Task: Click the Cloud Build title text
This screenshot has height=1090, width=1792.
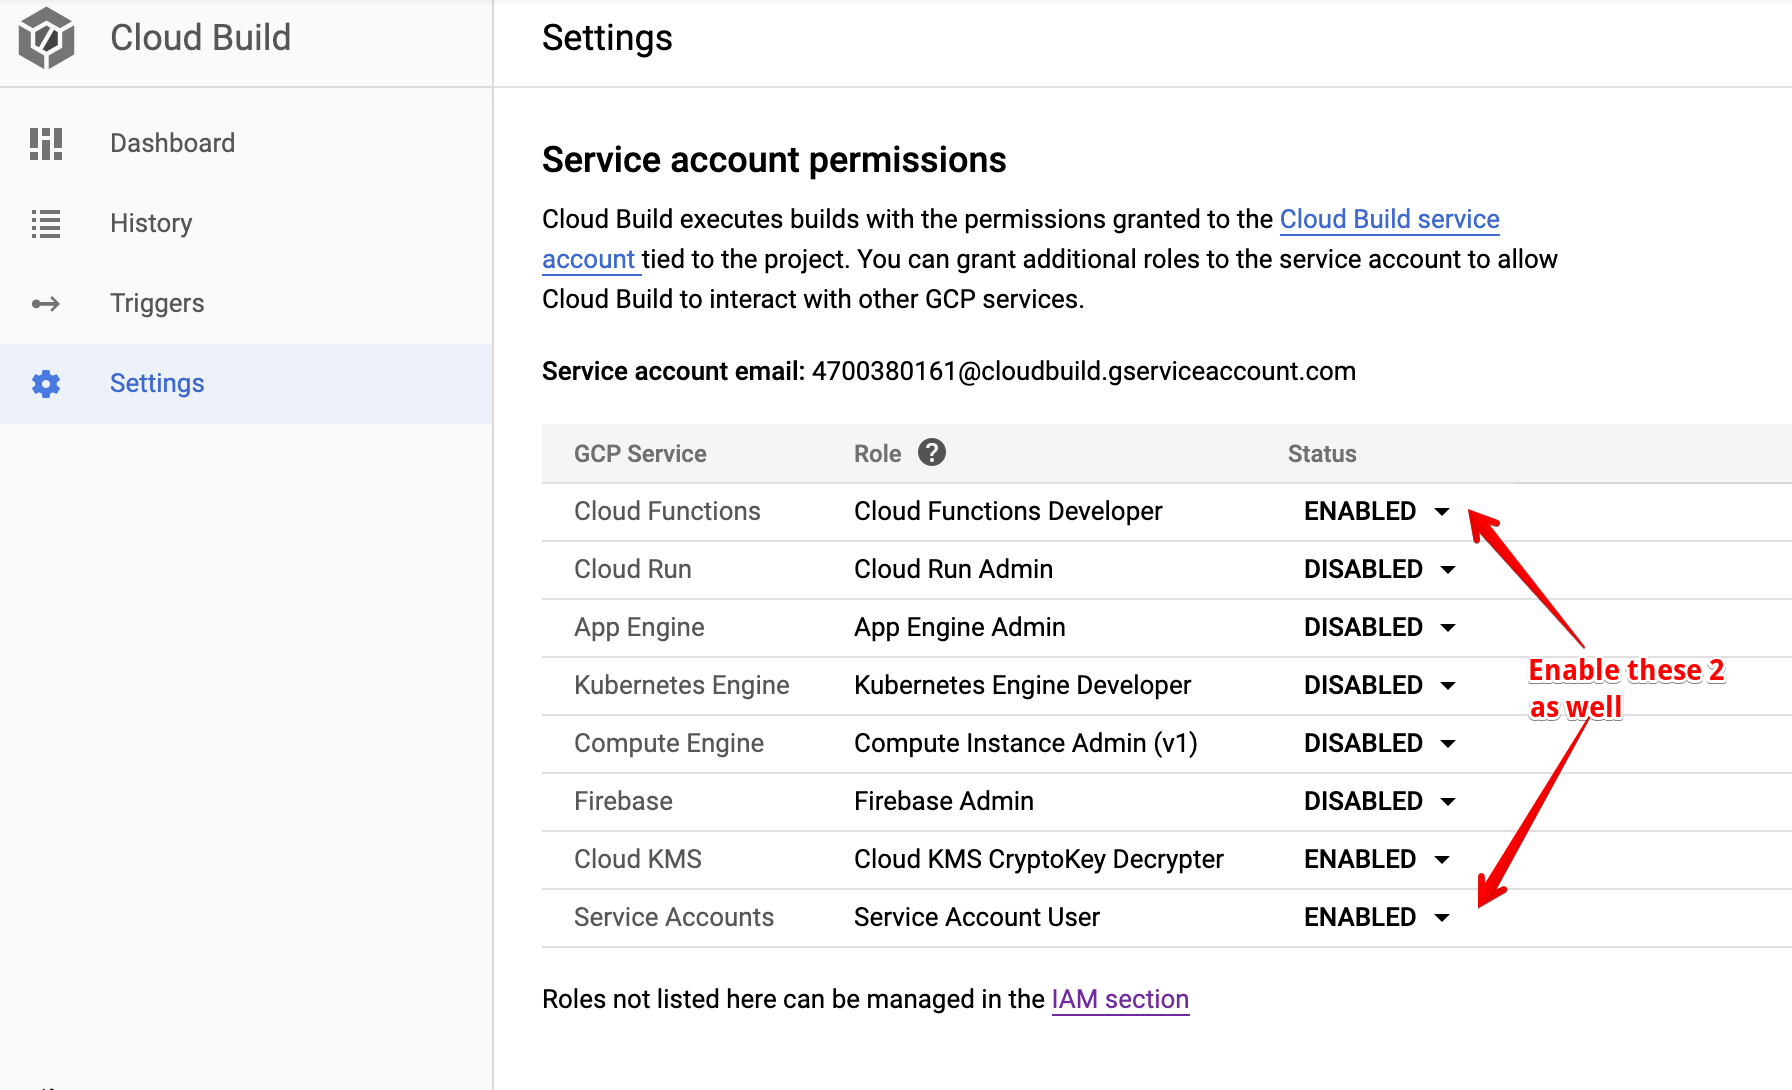Action: (200, 39)
